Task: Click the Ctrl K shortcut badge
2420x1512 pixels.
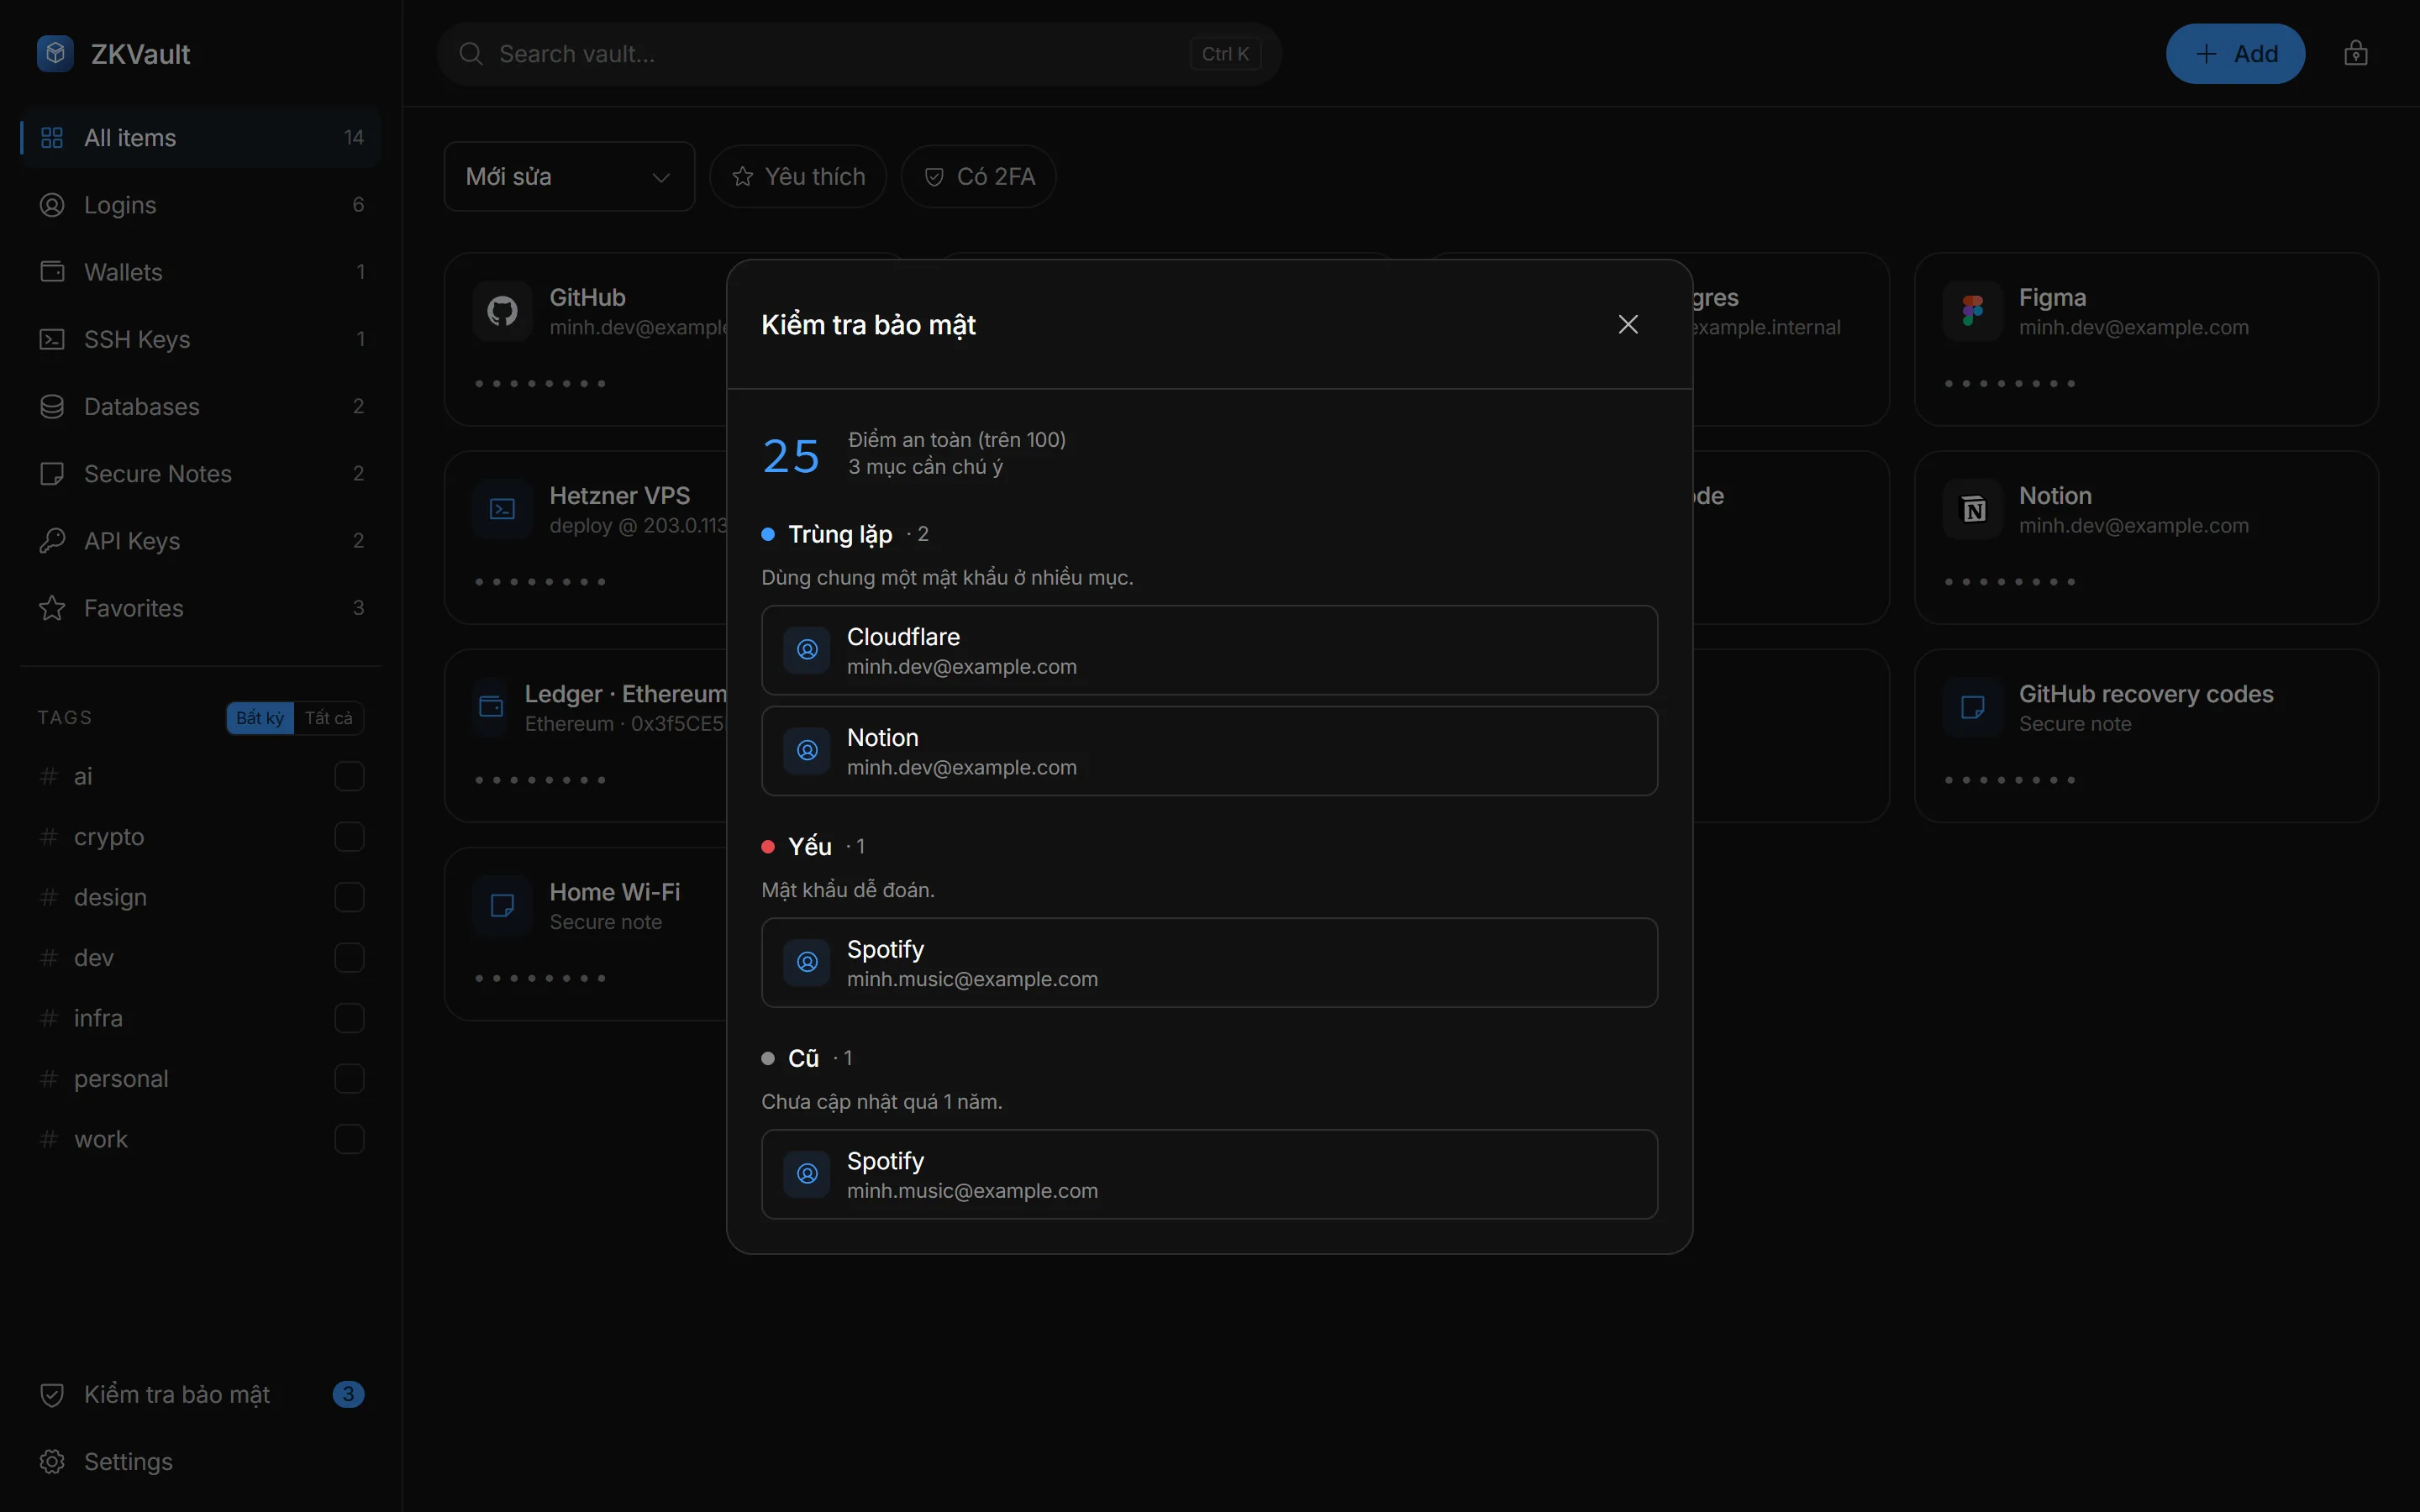Action: (x=1225, y=54)
